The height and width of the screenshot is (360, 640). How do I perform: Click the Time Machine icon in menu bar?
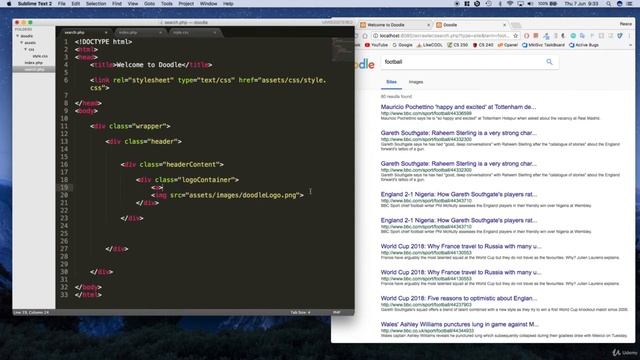point(489,4)
